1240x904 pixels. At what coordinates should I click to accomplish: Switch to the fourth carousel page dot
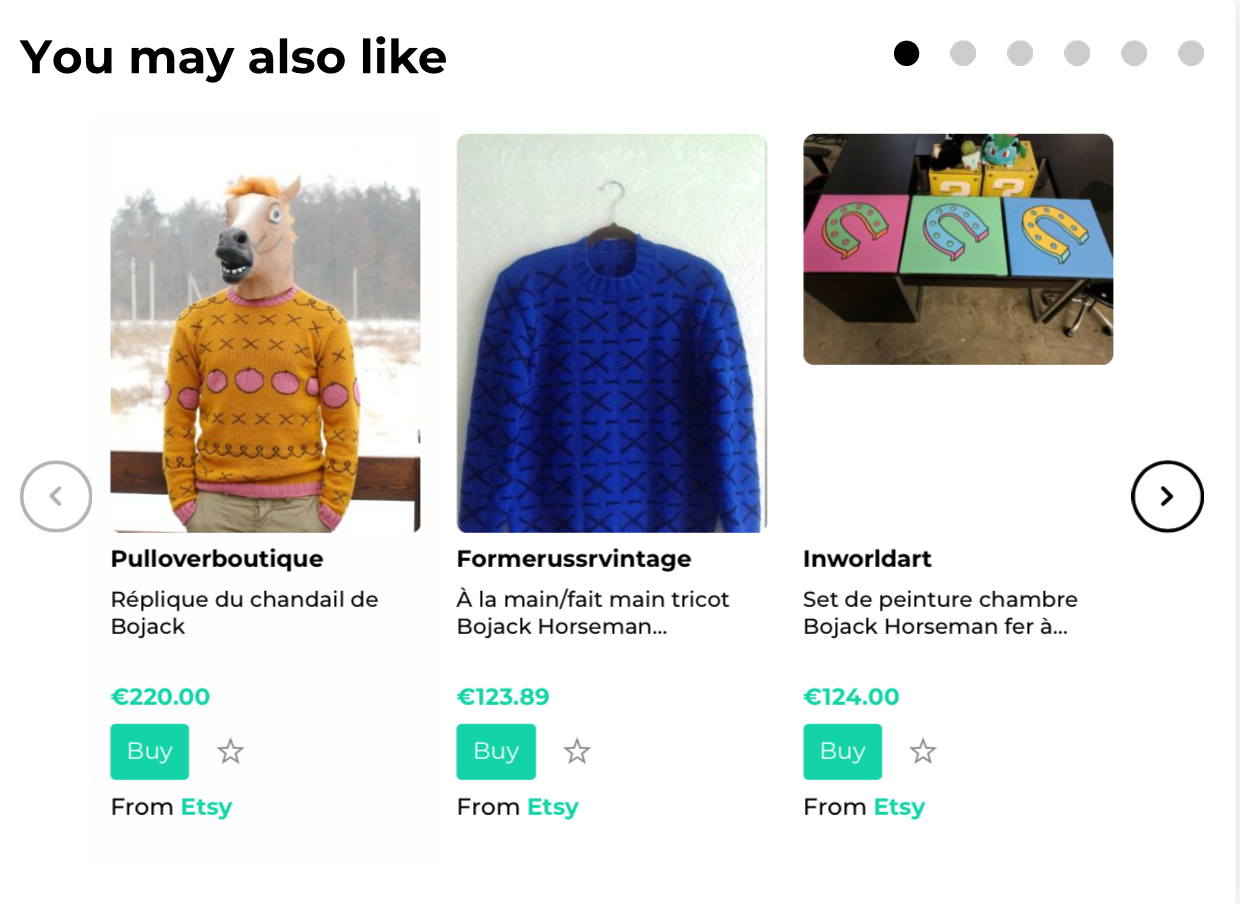pos(1077,53)
